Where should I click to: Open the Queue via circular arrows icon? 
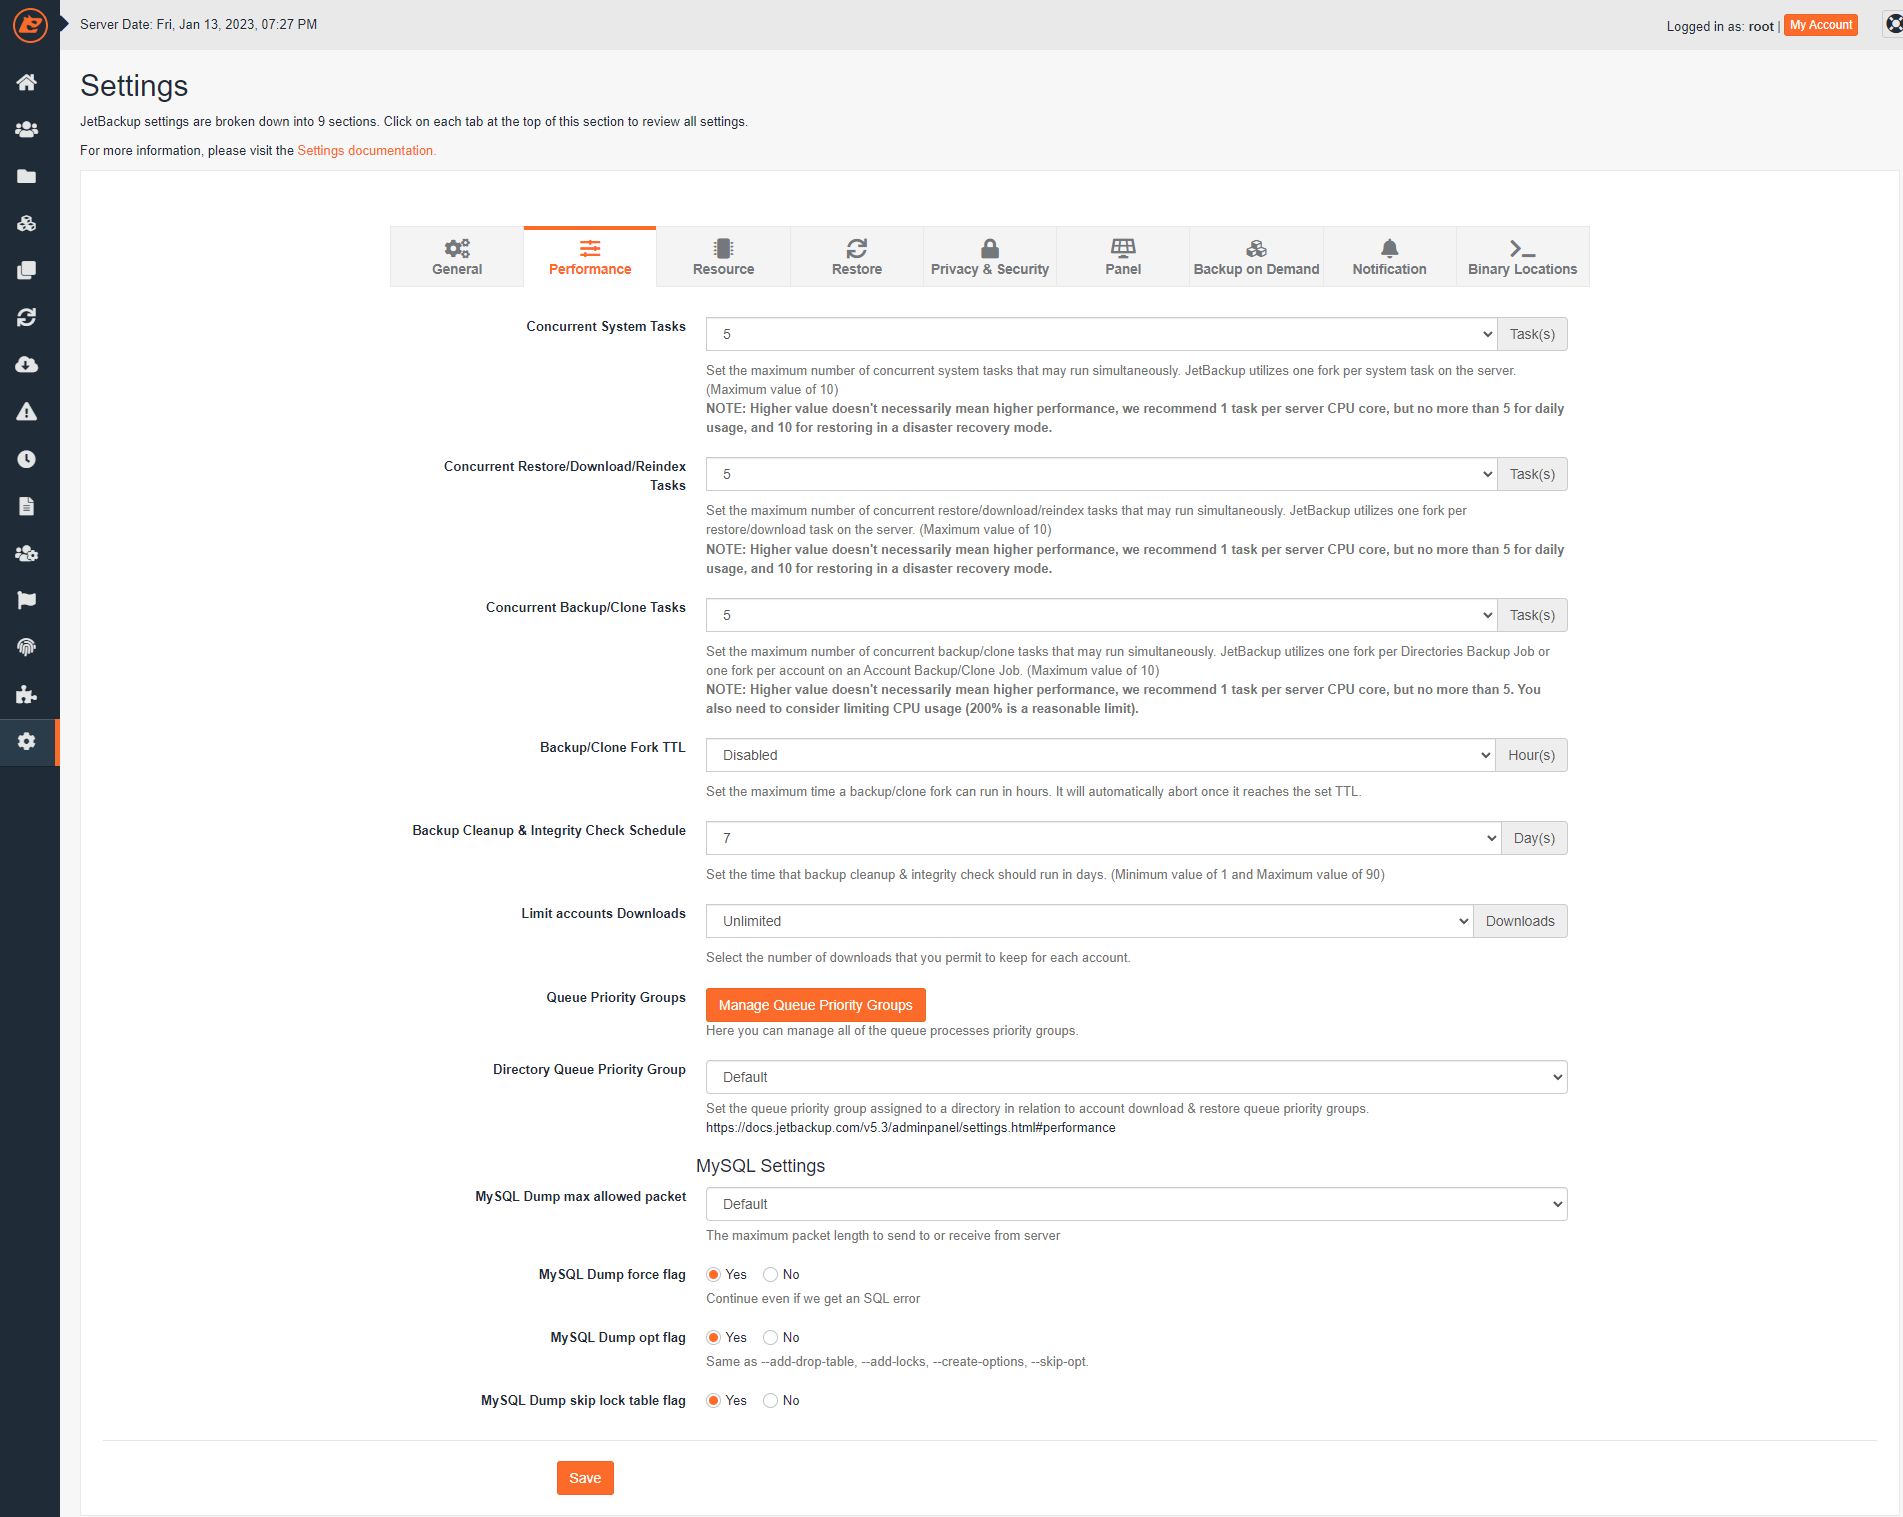(27, 317)
